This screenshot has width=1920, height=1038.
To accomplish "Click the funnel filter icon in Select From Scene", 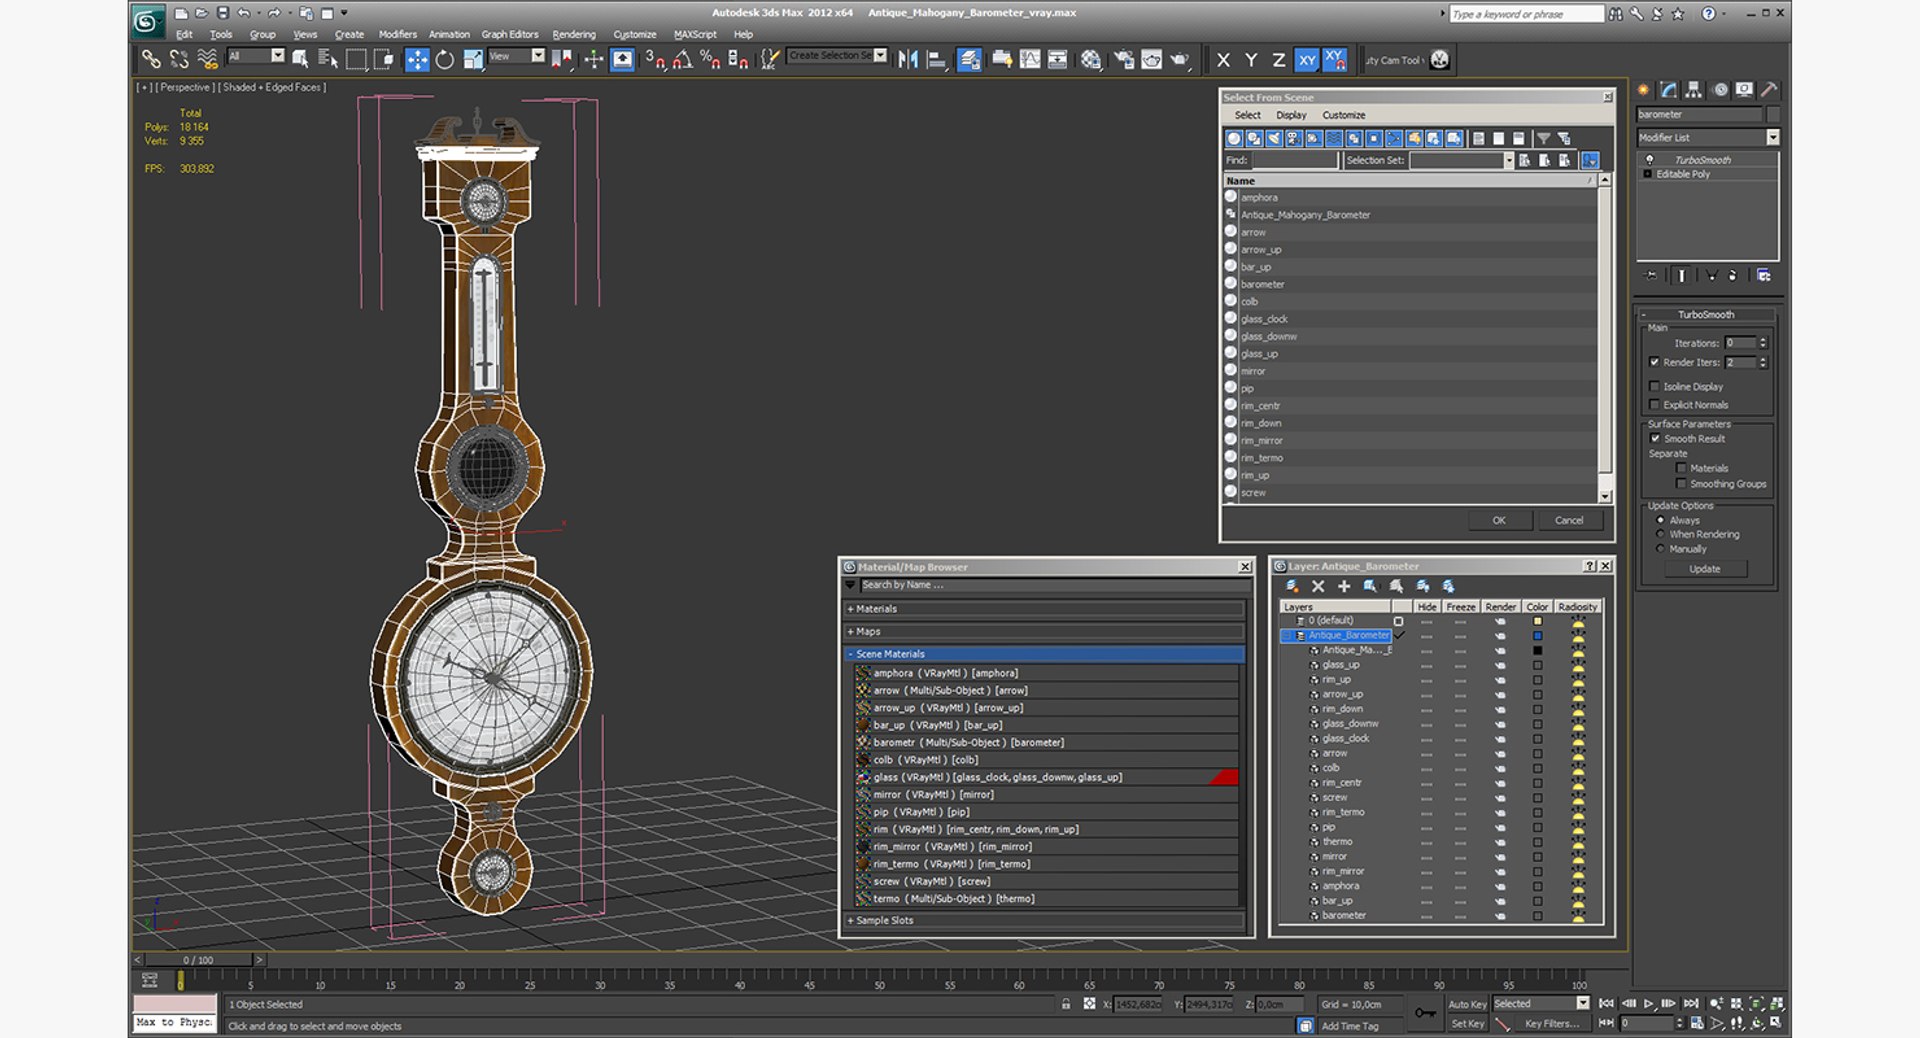I will (x=1543, y=139).
